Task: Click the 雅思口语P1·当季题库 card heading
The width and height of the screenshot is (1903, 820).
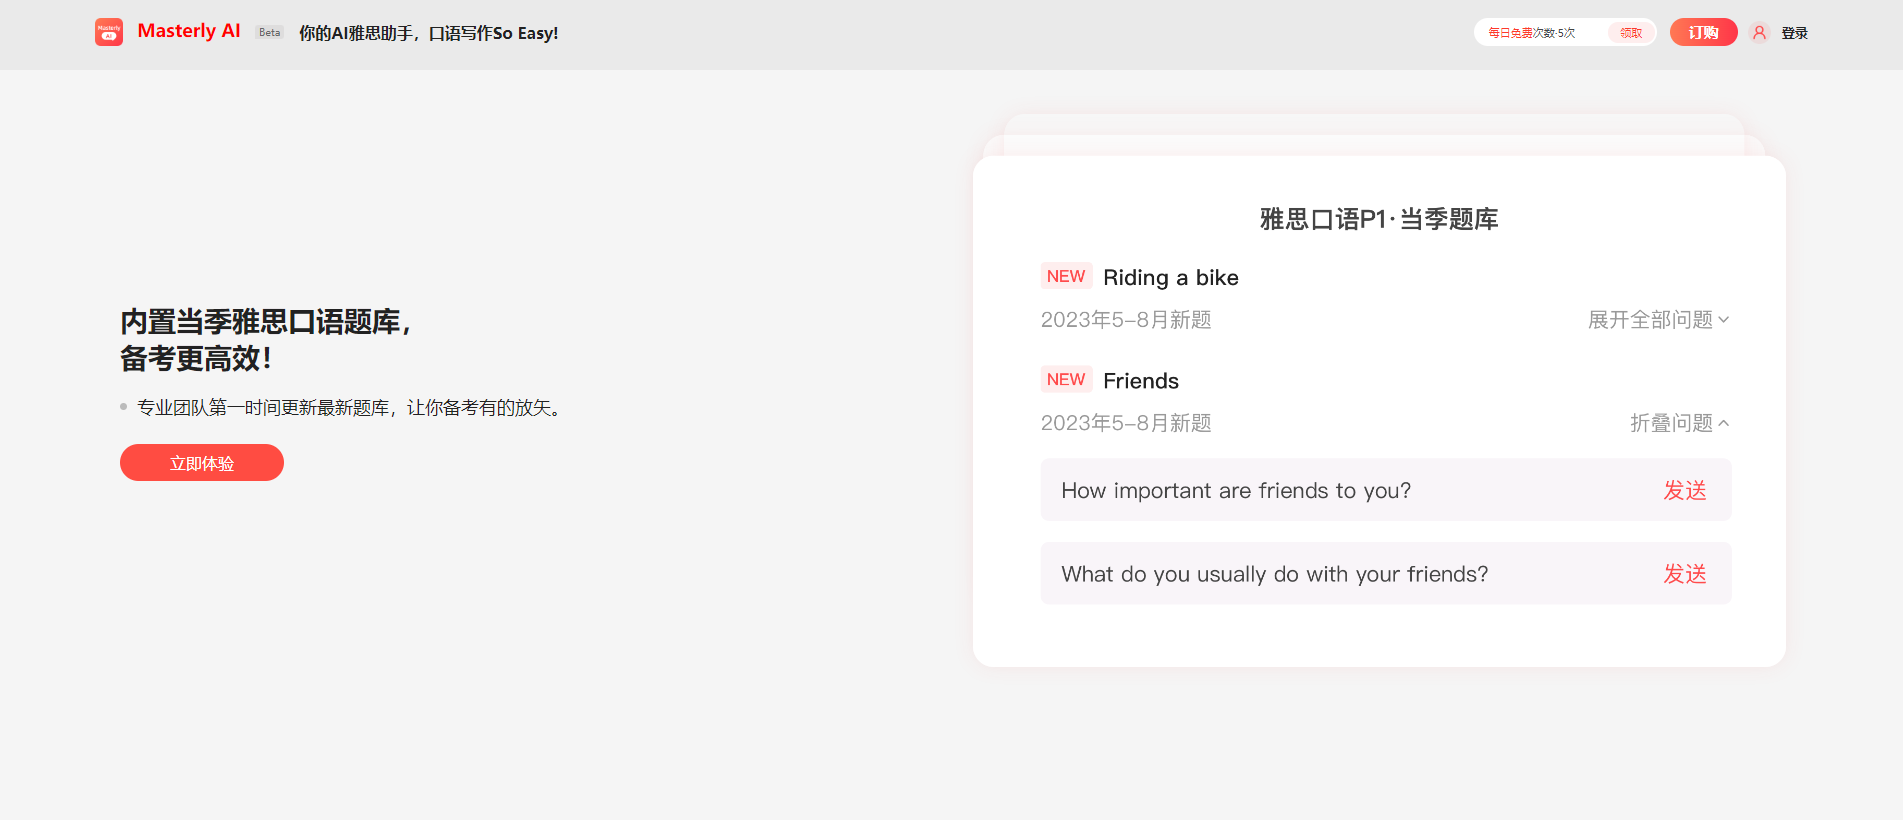Action: [x=1378, y=219]
